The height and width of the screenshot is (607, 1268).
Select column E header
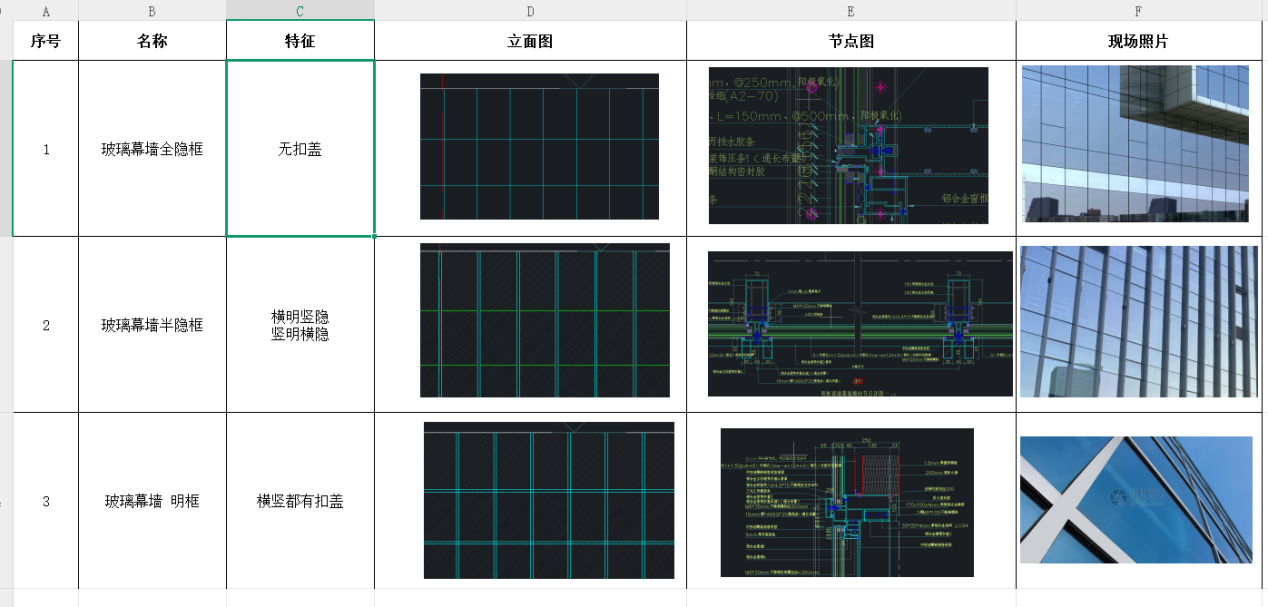[850, 9]
